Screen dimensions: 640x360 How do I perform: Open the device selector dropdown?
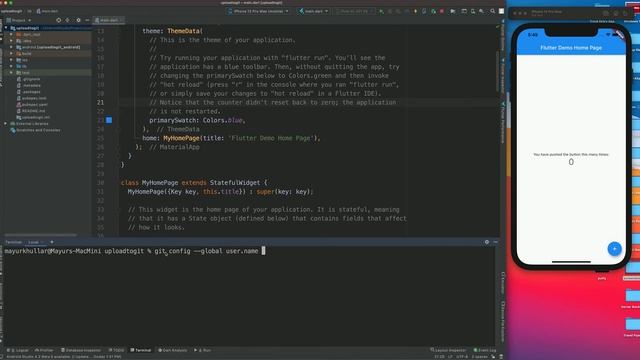pos(258,11)
